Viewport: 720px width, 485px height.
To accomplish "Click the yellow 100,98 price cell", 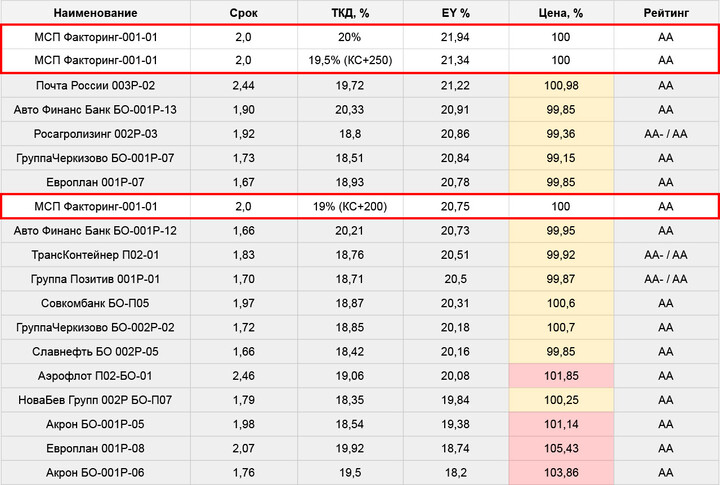I will pos(560,85).
